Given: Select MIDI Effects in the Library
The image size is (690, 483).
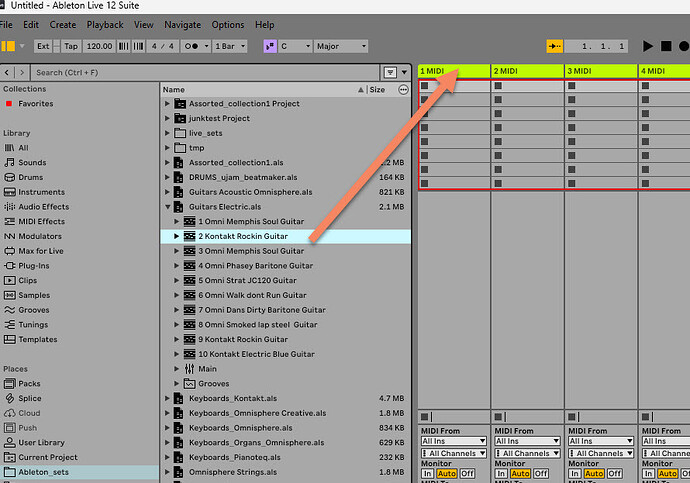Looking at the screenshot, I should (x=41, y=222).
